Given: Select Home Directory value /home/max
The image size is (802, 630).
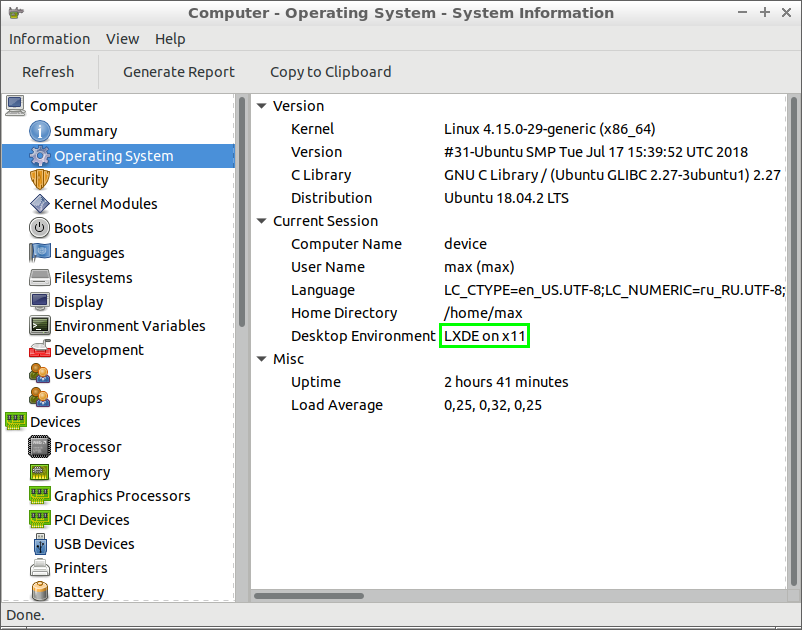Looking at the screenshot, I should [483, 313].
